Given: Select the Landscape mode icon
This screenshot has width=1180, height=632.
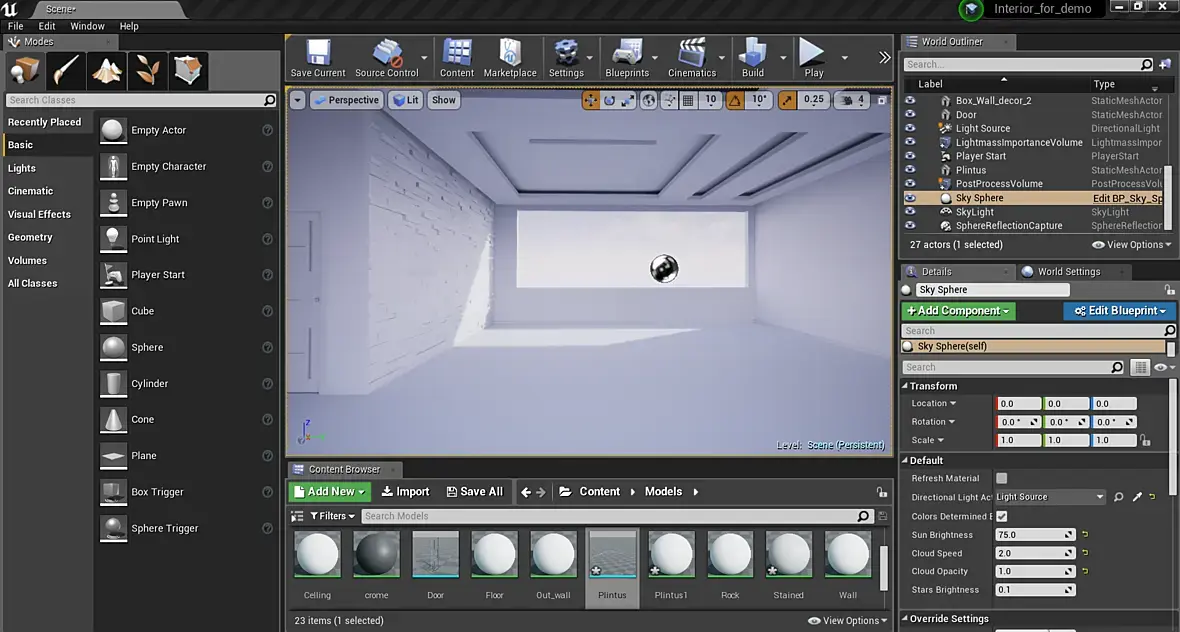Looking at the screenshot, I should tap(107, 71).
